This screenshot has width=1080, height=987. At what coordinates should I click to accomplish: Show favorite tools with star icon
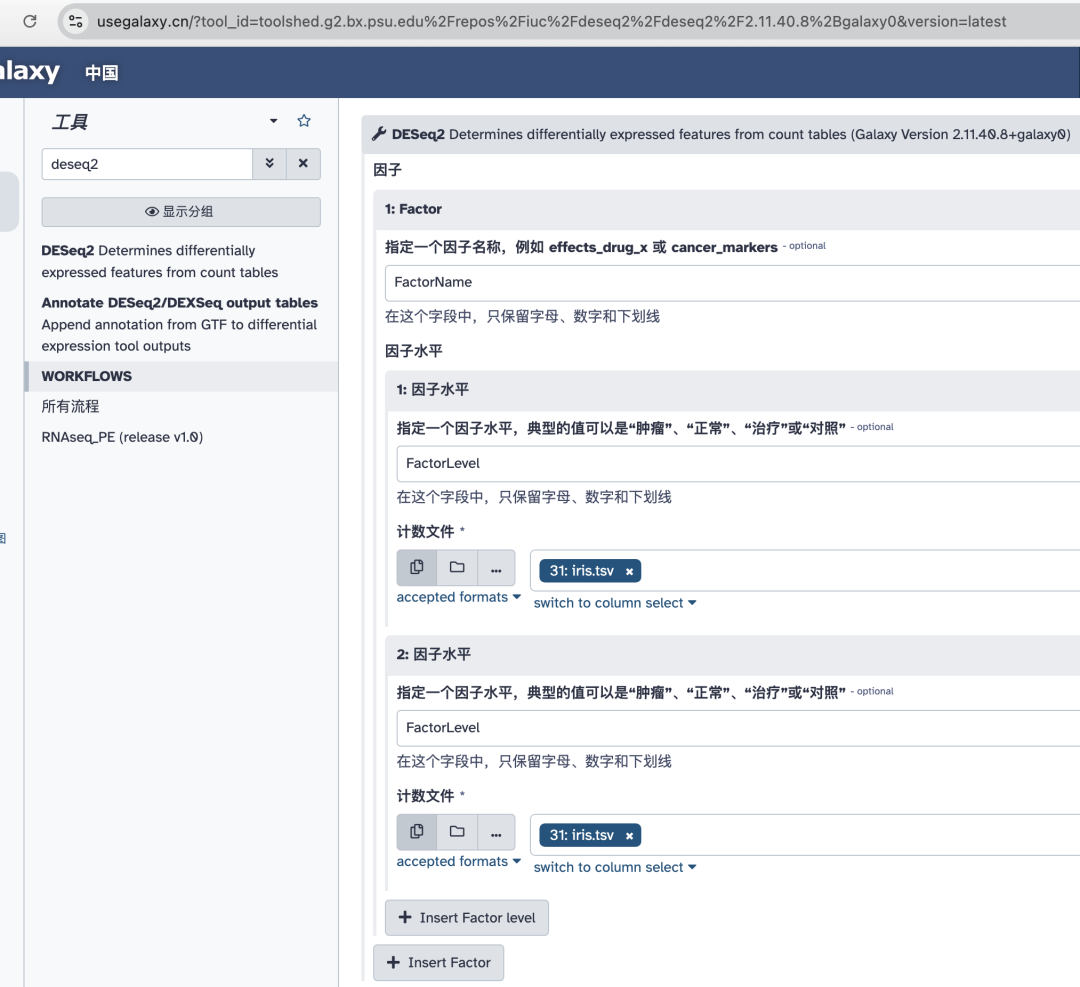pos(304,121)
